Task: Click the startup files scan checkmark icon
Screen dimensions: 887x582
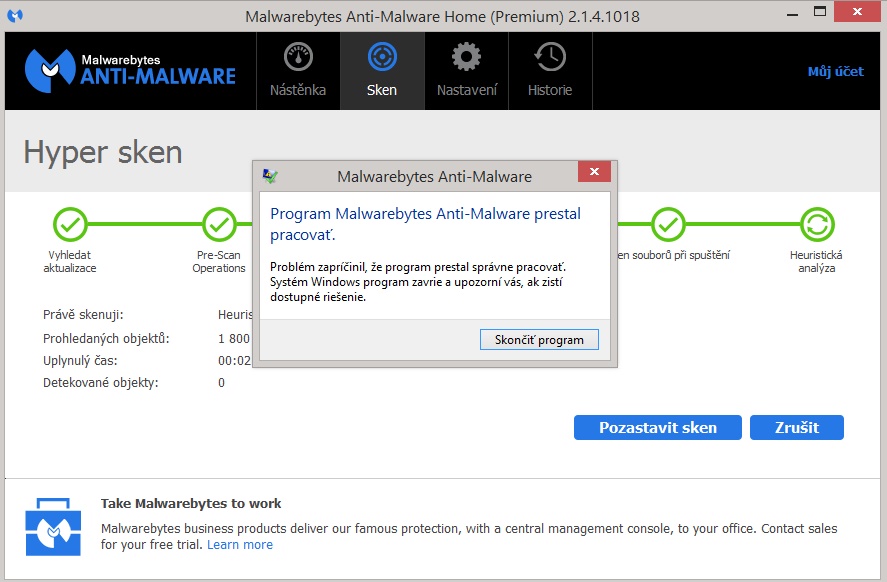Action: point(668,225)
